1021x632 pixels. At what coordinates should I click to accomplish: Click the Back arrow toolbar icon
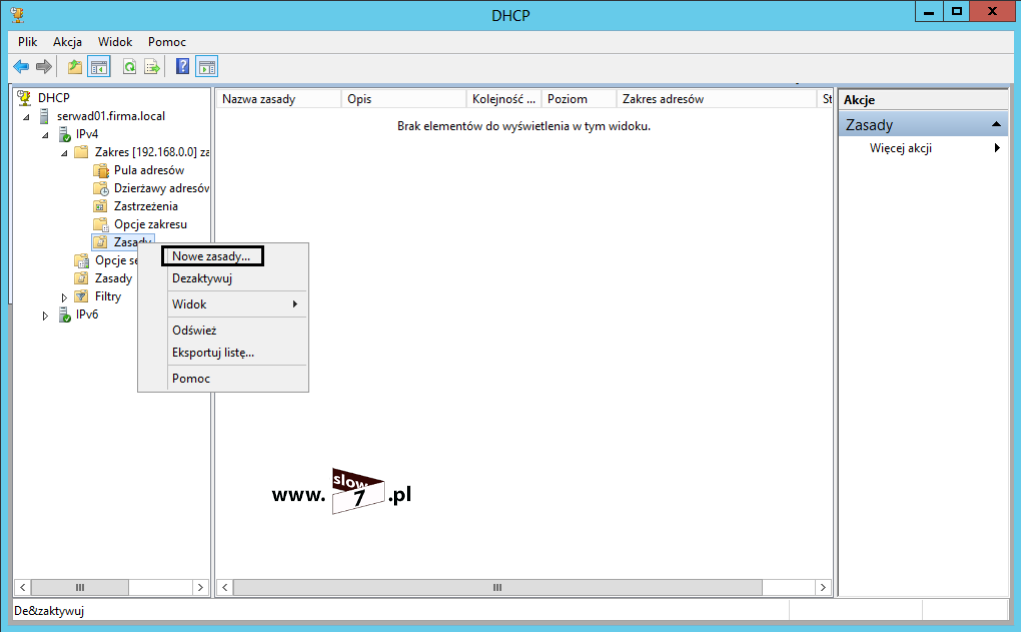21,67
